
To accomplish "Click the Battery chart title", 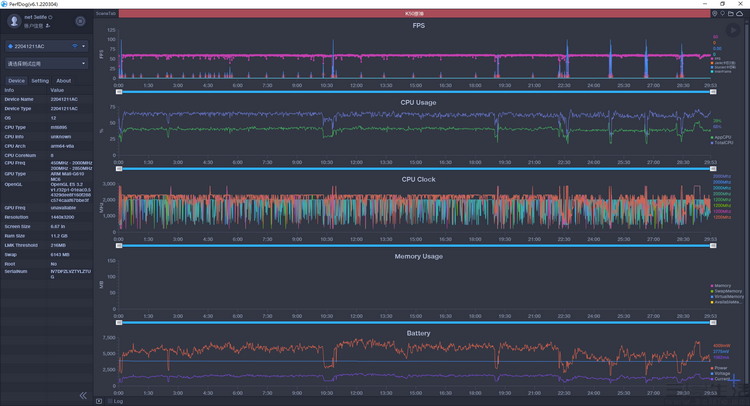I will coord(419,333).
